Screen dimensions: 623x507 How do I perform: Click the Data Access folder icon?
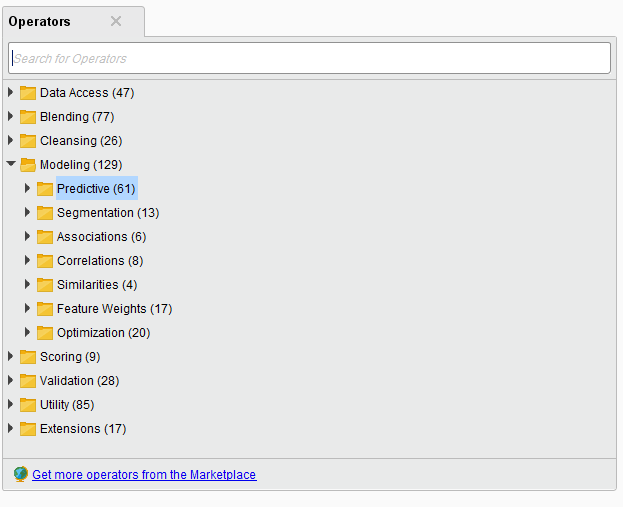(x=28, y=93)
